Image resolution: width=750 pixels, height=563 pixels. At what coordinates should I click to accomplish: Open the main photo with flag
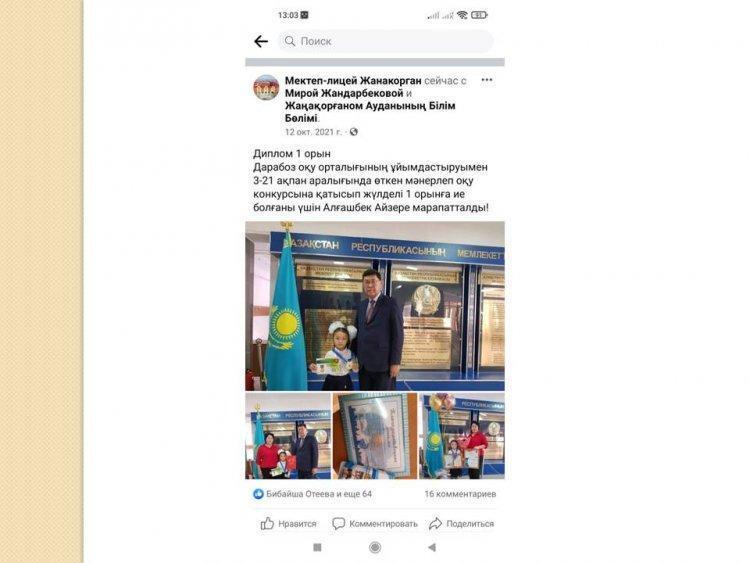click(375, 306)
